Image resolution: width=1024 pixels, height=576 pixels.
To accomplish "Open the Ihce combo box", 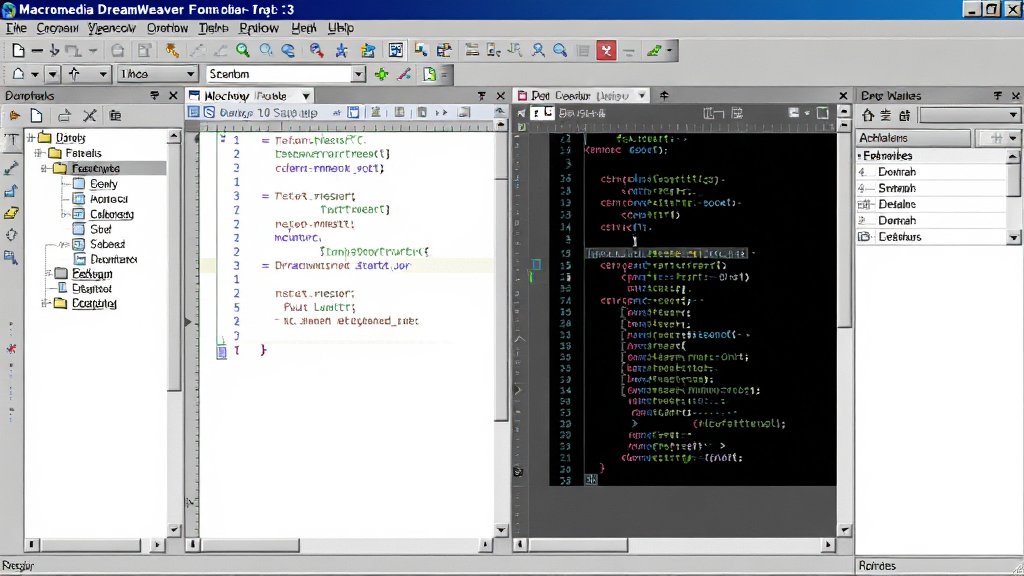I will point(157,74).
